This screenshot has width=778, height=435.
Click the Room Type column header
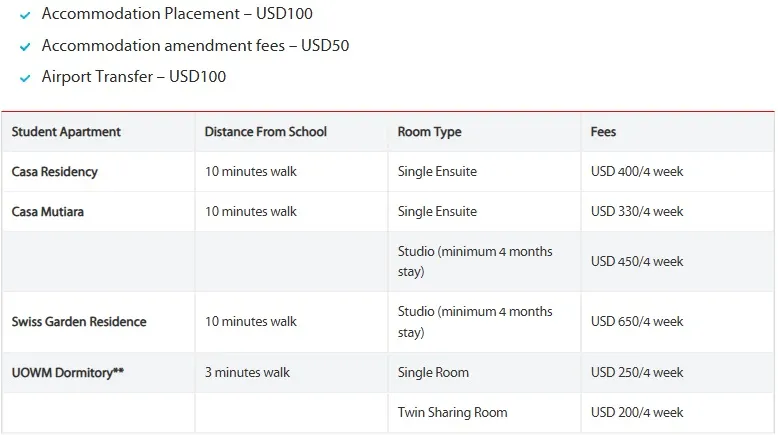coord(429,132)
